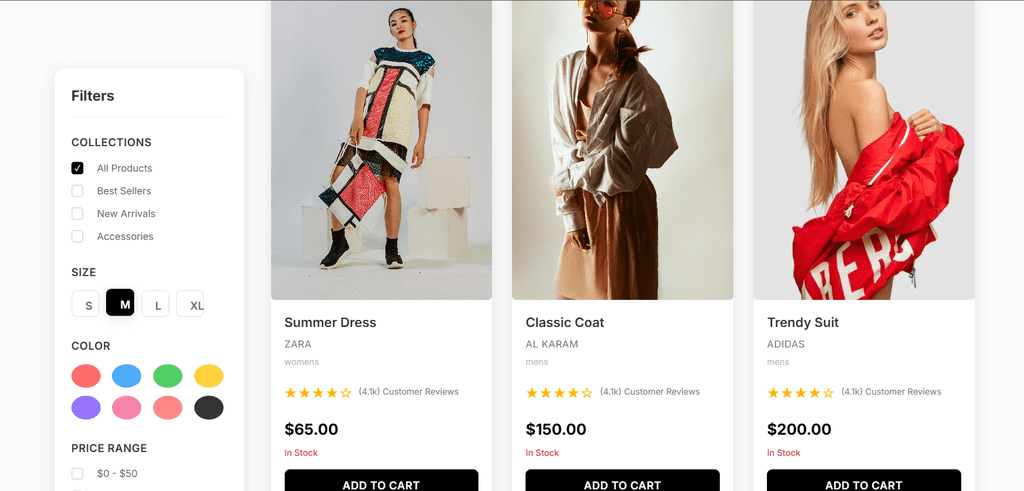Click the star rating under Summer Dress
Viewport: 1024px width, 491px height.
coord(318,393)
